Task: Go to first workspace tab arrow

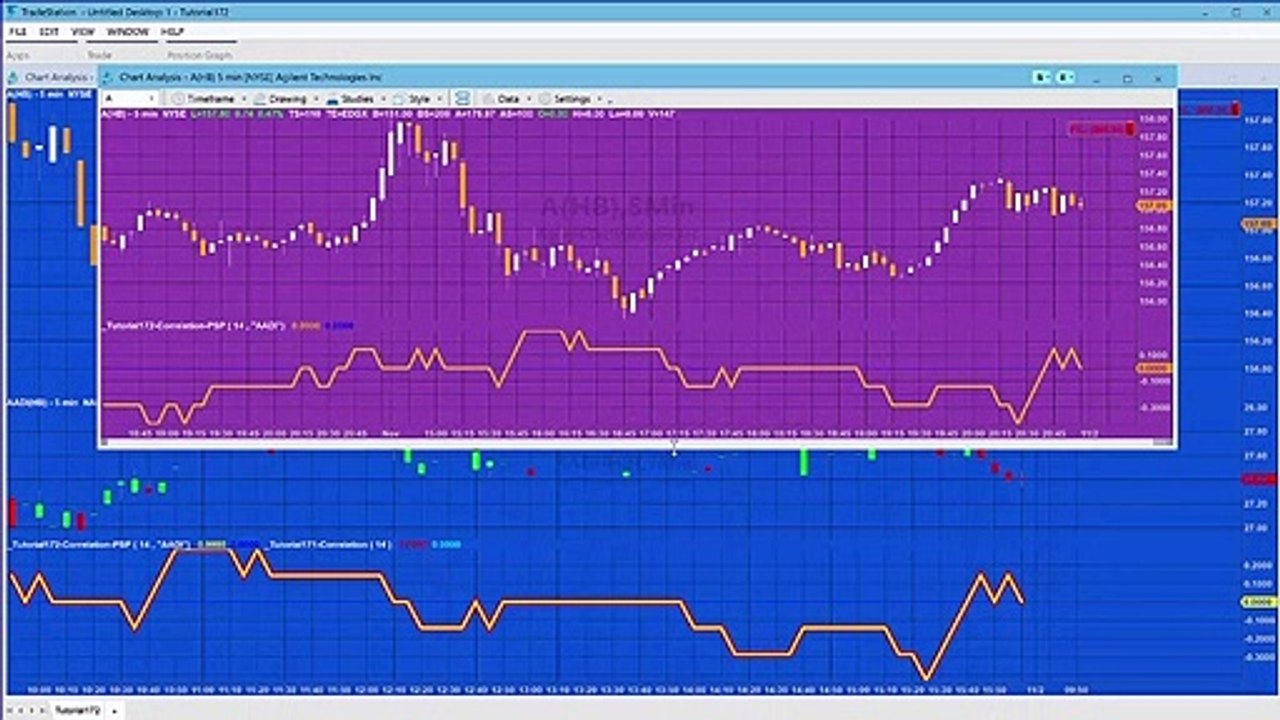Action: pyautogui.click(x=12, y=710)
